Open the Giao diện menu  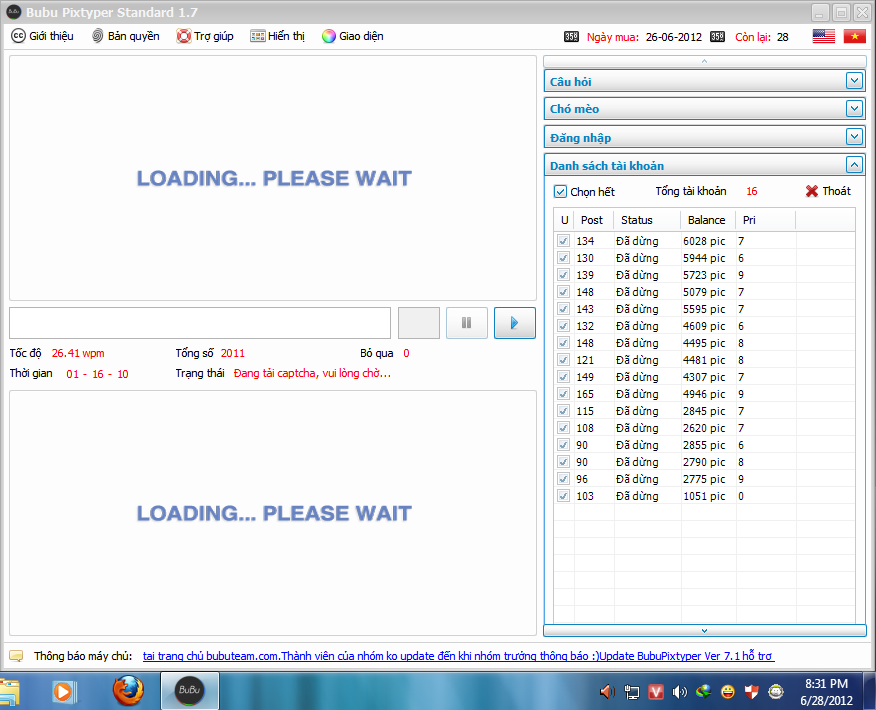(x=353, y=36)
